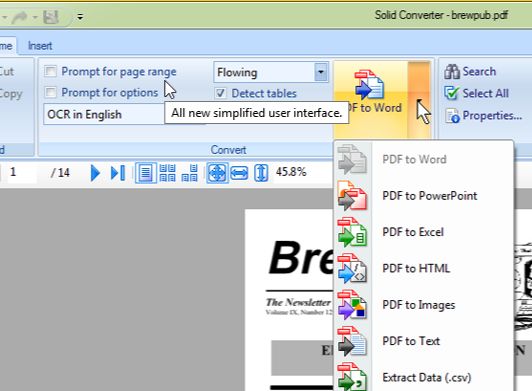Select the fit whole page zoom icon
532x391 pixels.
[217, 173]
